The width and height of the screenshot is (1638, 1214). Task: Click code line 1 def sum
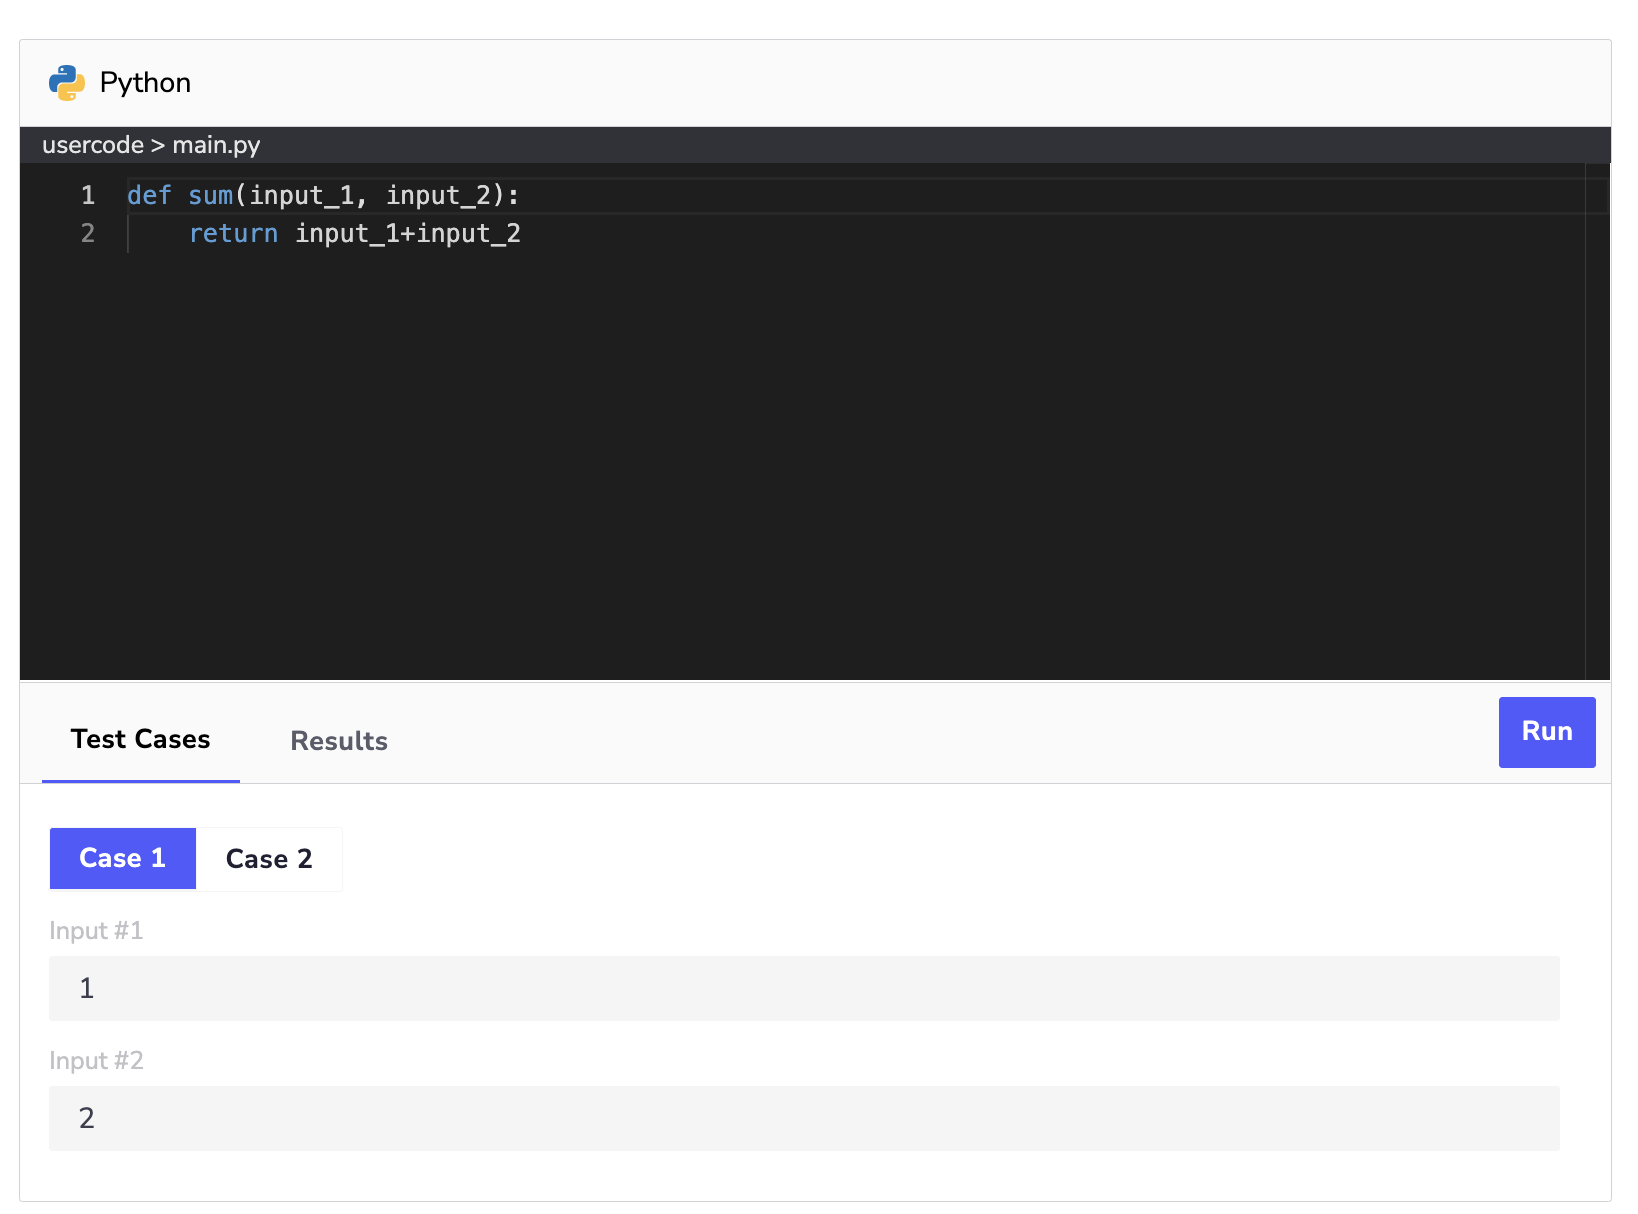point(323,195)
